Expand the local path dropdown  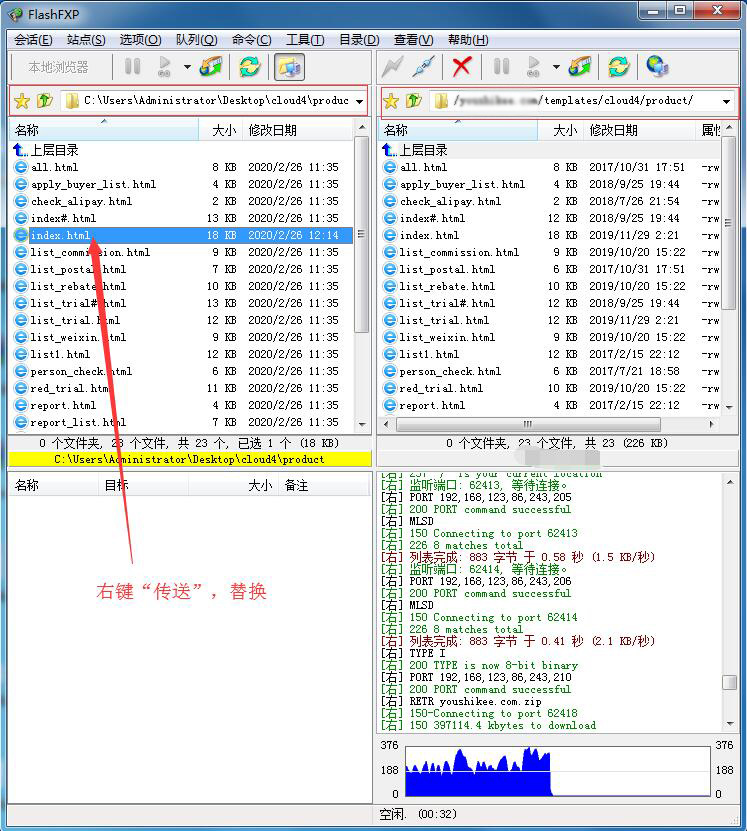(x=359, y=101)
